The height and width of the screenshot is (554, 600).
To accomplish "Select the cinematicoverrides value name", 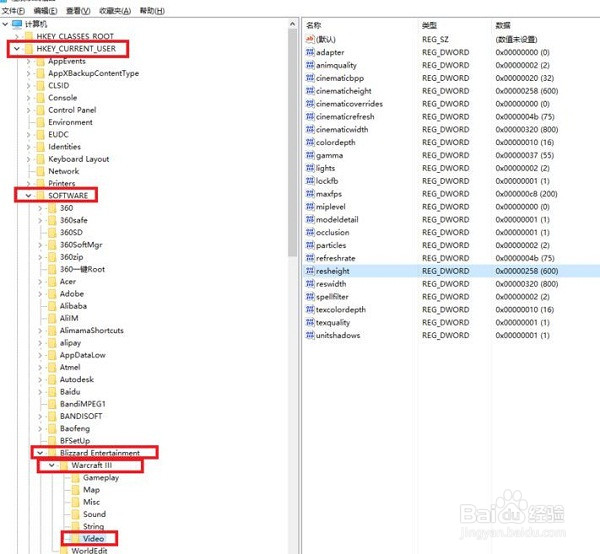I will (349, 104).
